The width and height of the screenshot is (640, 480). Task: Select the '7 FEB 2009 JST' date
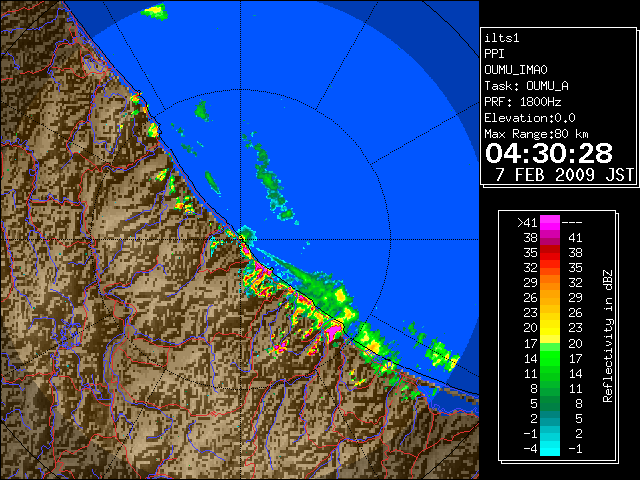(x=564, y=175)
